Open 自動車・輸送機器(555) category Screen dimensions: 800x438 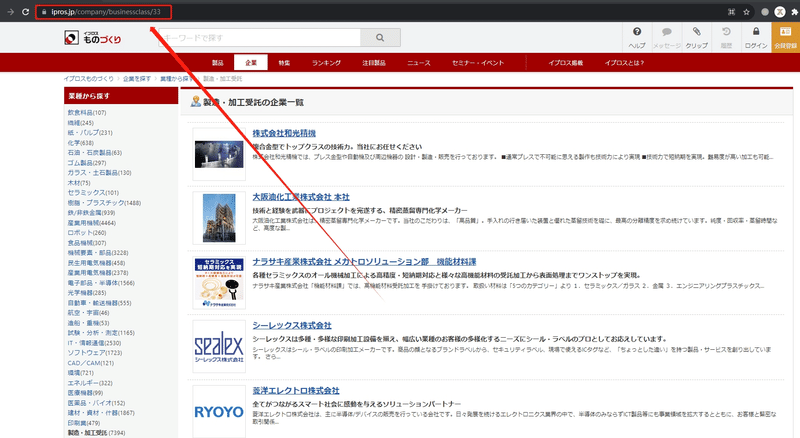(x=99, y=303)
